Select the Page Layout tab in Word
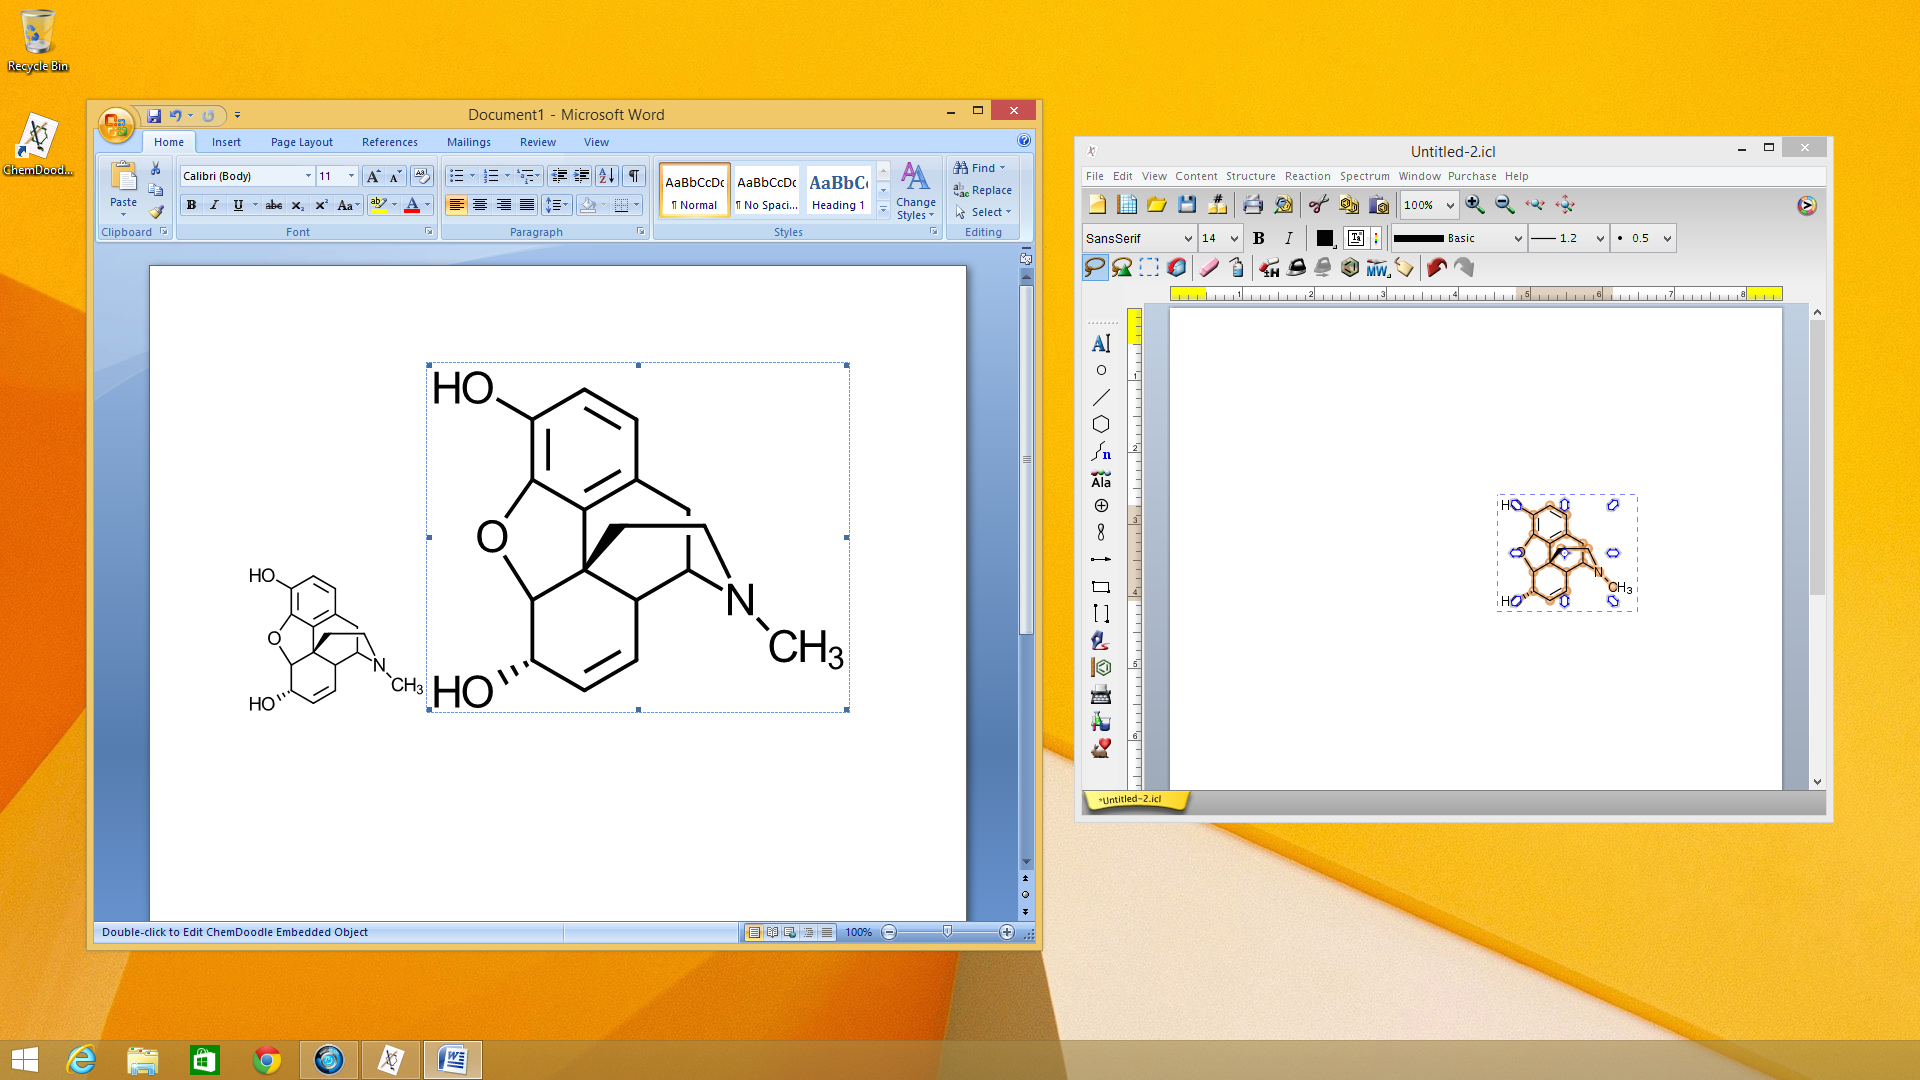 point(301,141)
